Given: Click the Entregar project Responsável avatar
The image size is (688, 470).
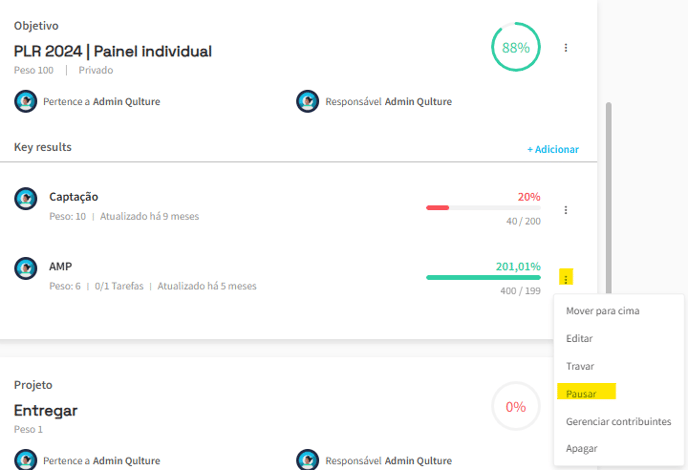Looking at the screenshot, I should (308, 460).
